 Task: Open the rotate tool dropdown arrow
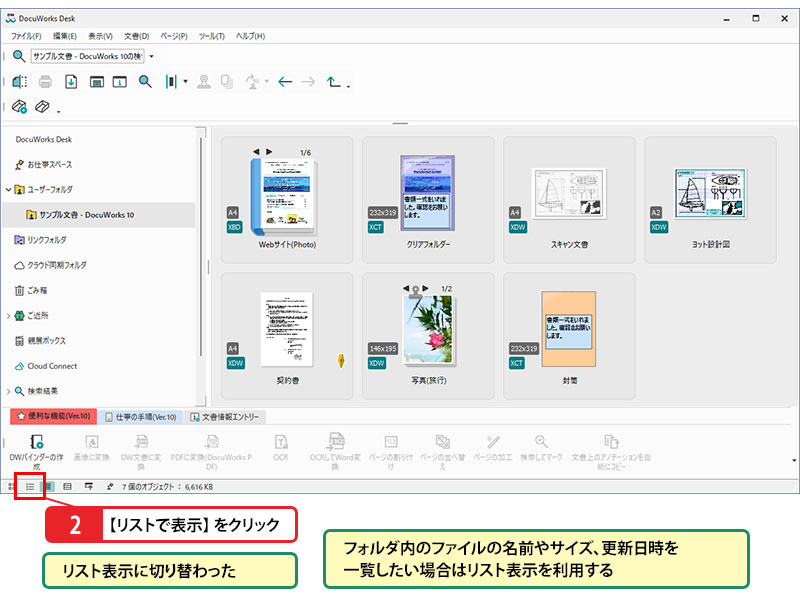(267, 81)
